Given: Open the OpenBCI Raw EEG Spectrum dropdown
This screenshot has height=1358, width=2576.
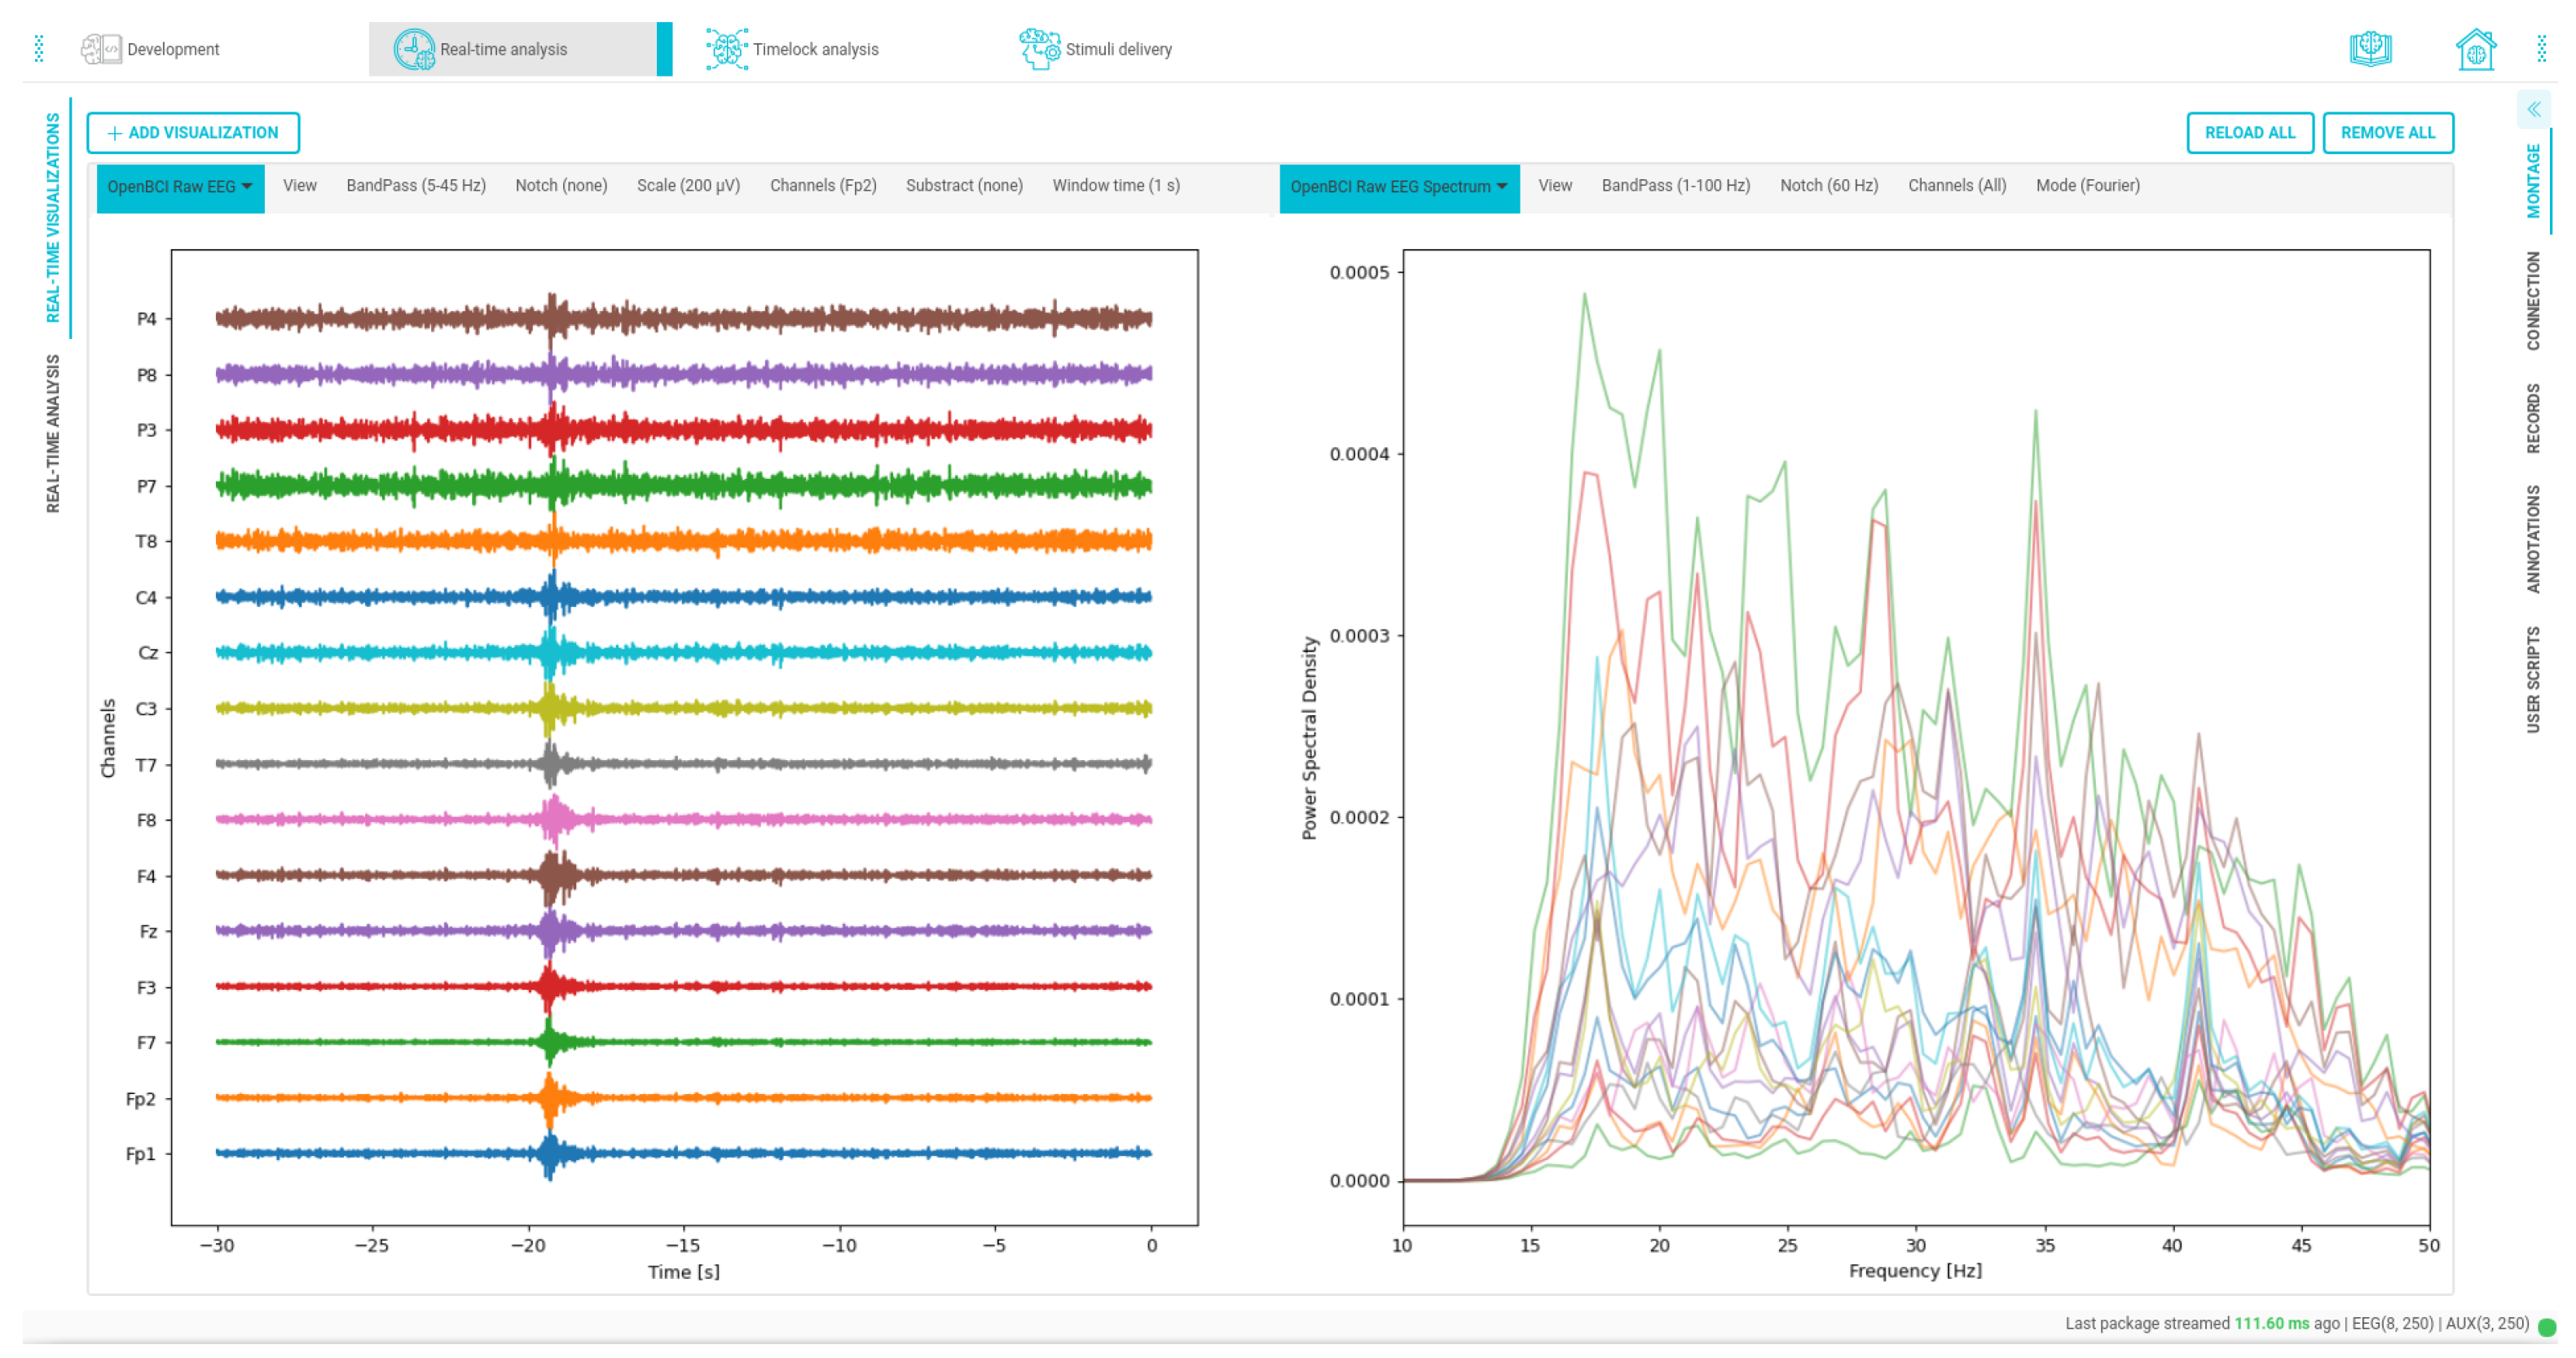Looking at the screenshot, I should (x=1398, y=187).
